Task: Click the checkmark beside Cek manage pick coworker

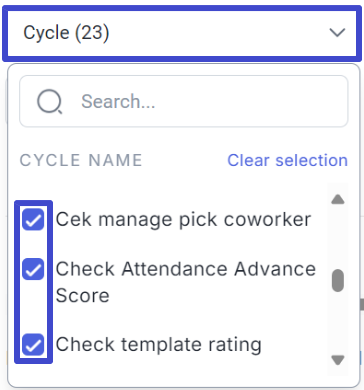Action: pyautogui.click(x=33, y=220)
